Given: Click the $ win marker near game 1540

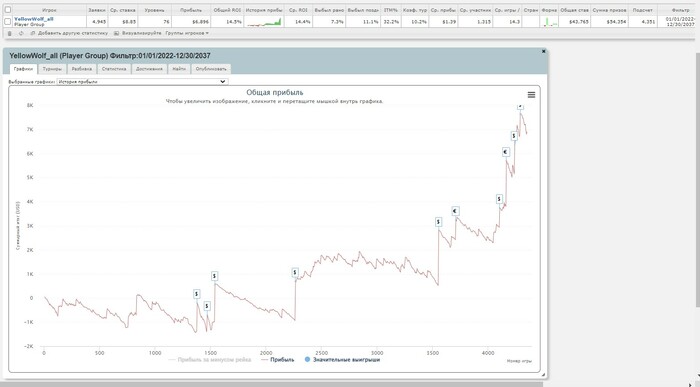Looking at the screenshot, I should pyautogui.click(x=214, y=276).
